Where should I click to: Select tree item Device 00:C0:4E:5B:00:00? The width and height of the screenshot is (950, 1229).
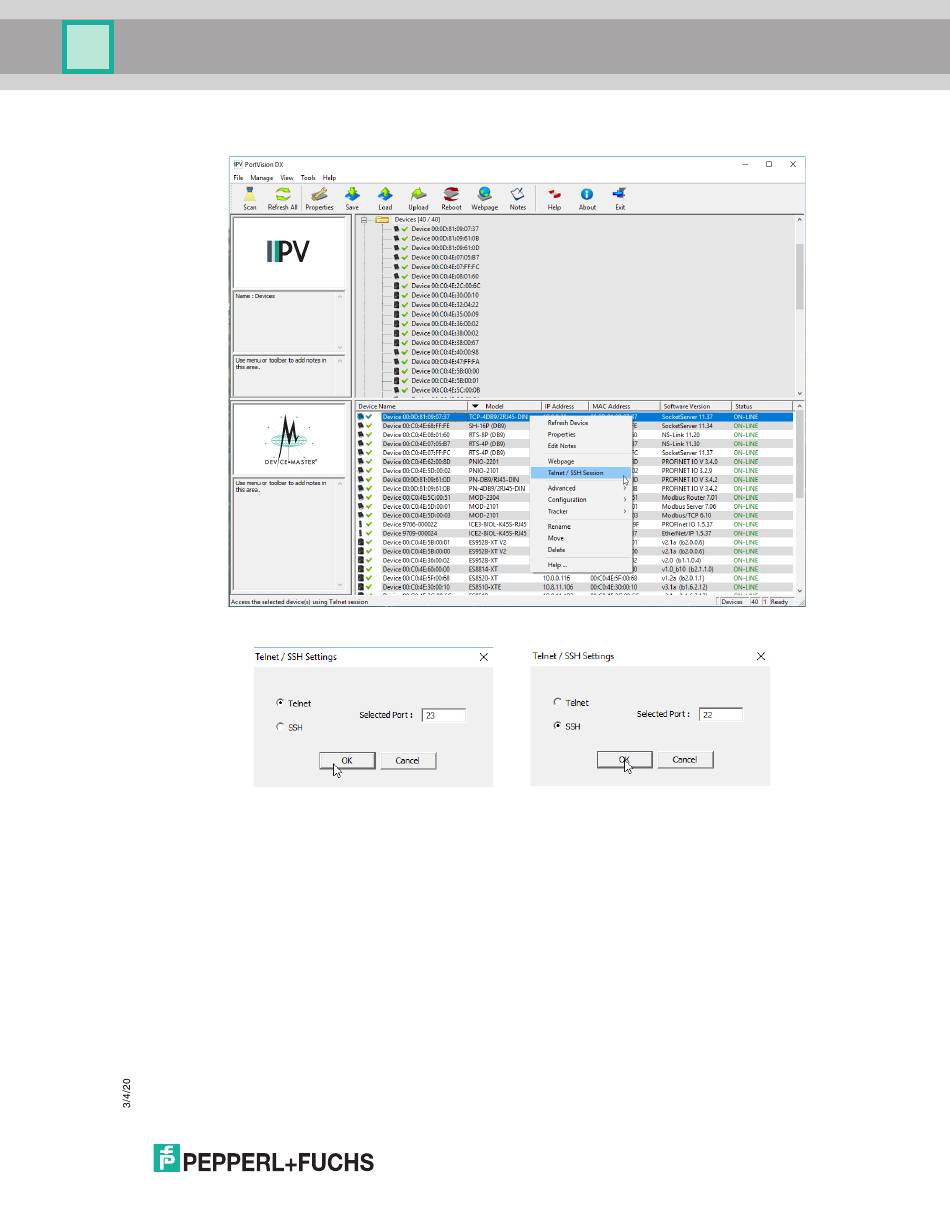point(445,371)
